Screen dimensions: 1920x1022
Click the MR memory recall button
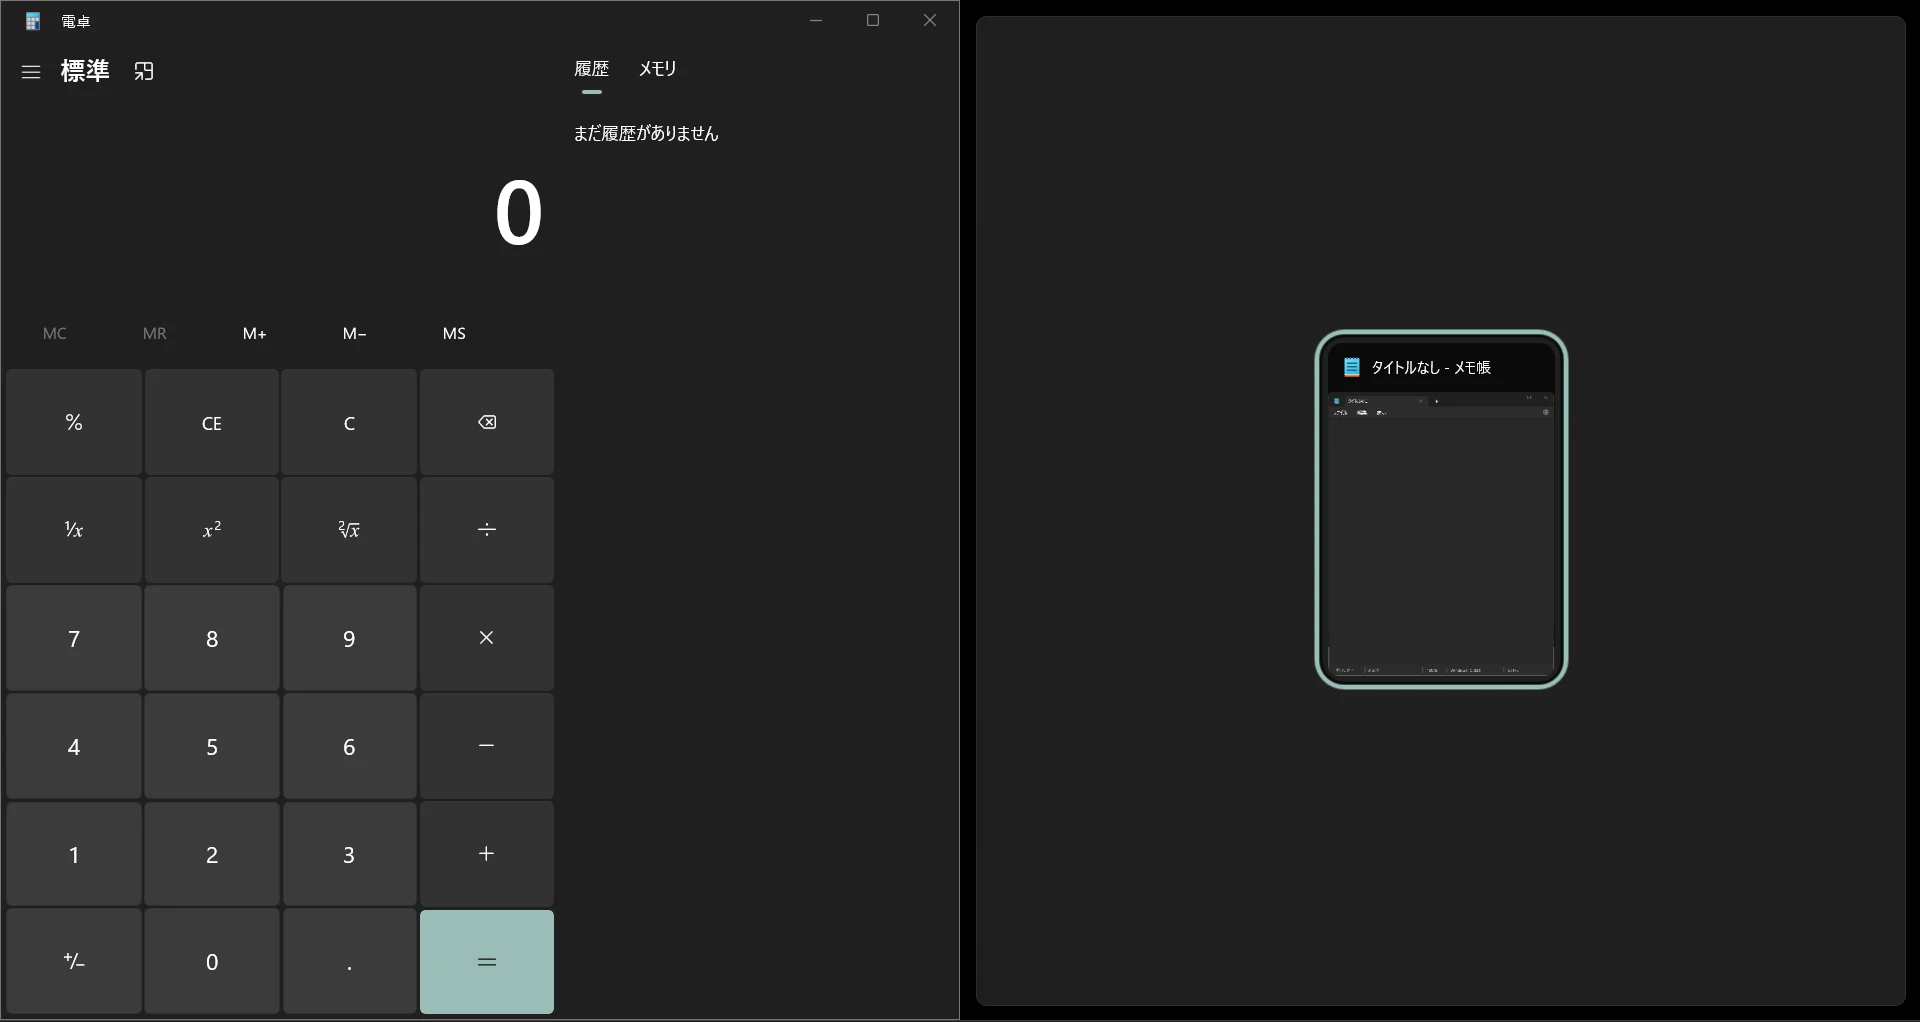point(155,334)
